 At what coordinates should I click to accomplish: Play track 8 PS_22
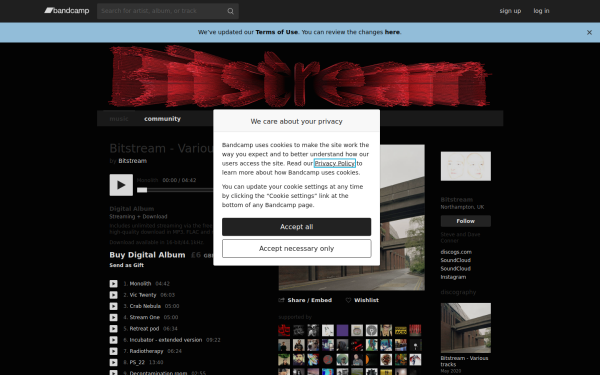pos(114,362)
